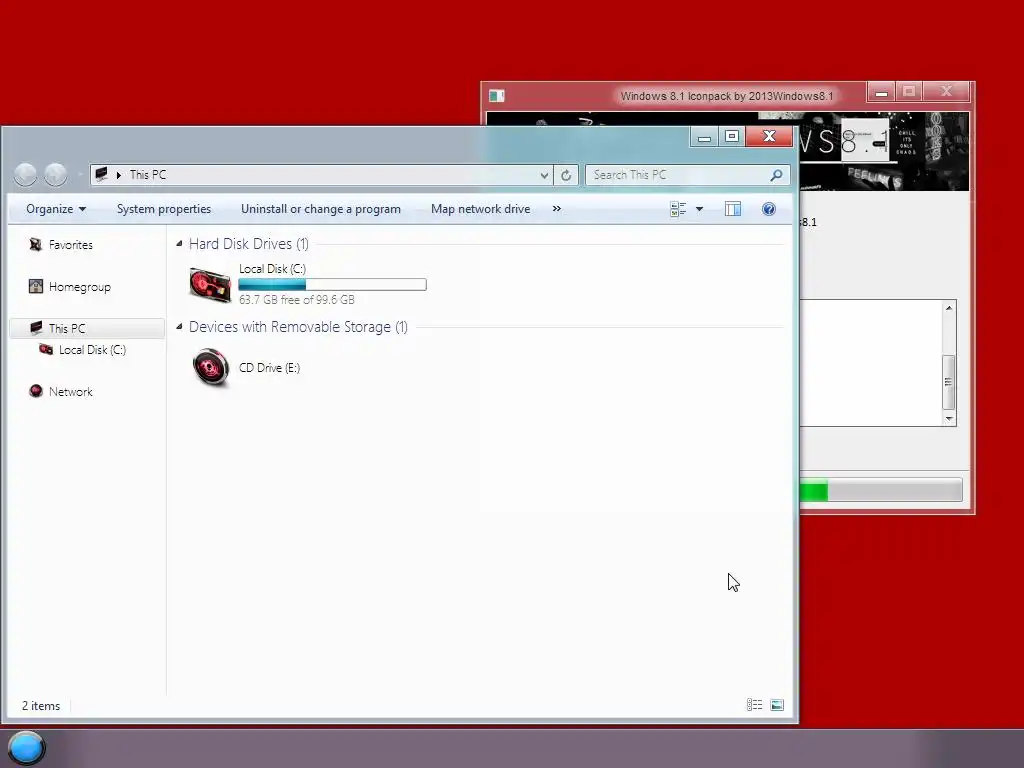Click the installer log scrollbar thumb

point(949,381)
